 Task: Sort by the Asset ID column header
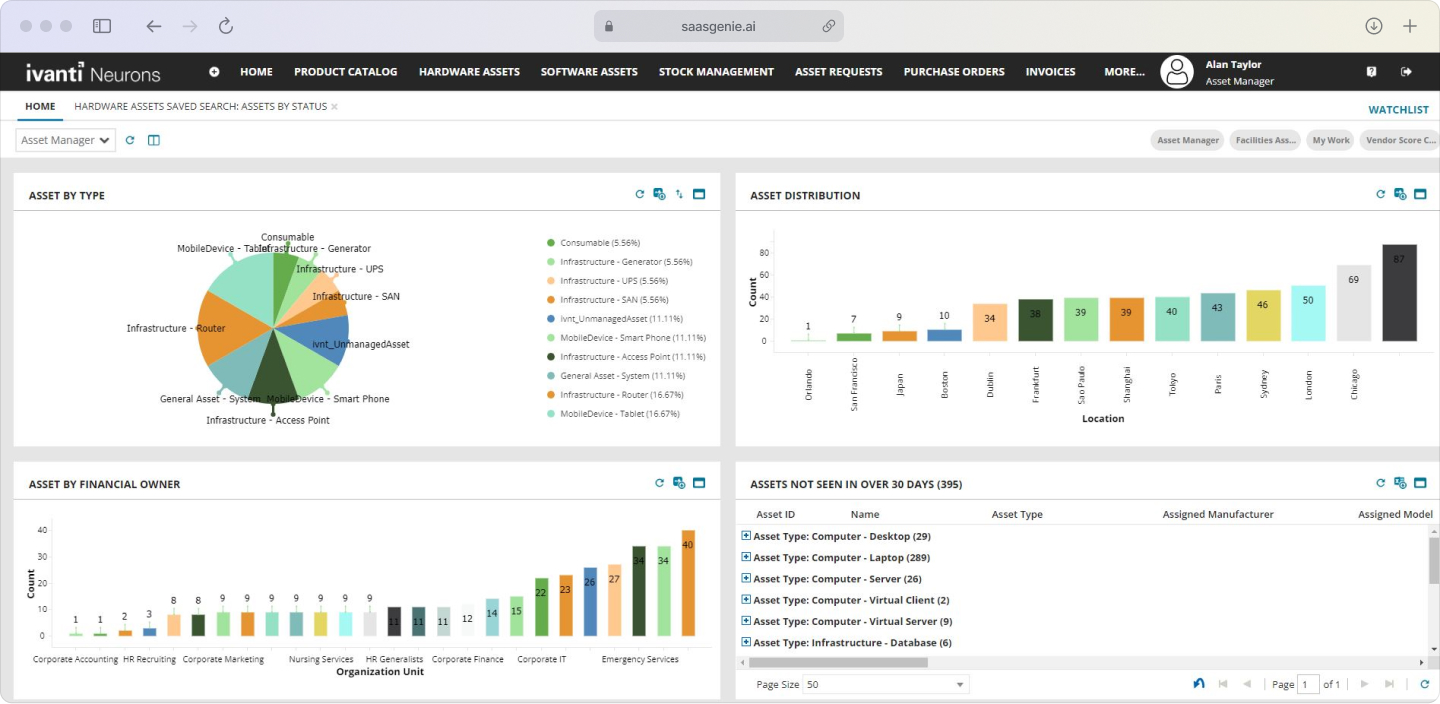[x=776, y=514]
